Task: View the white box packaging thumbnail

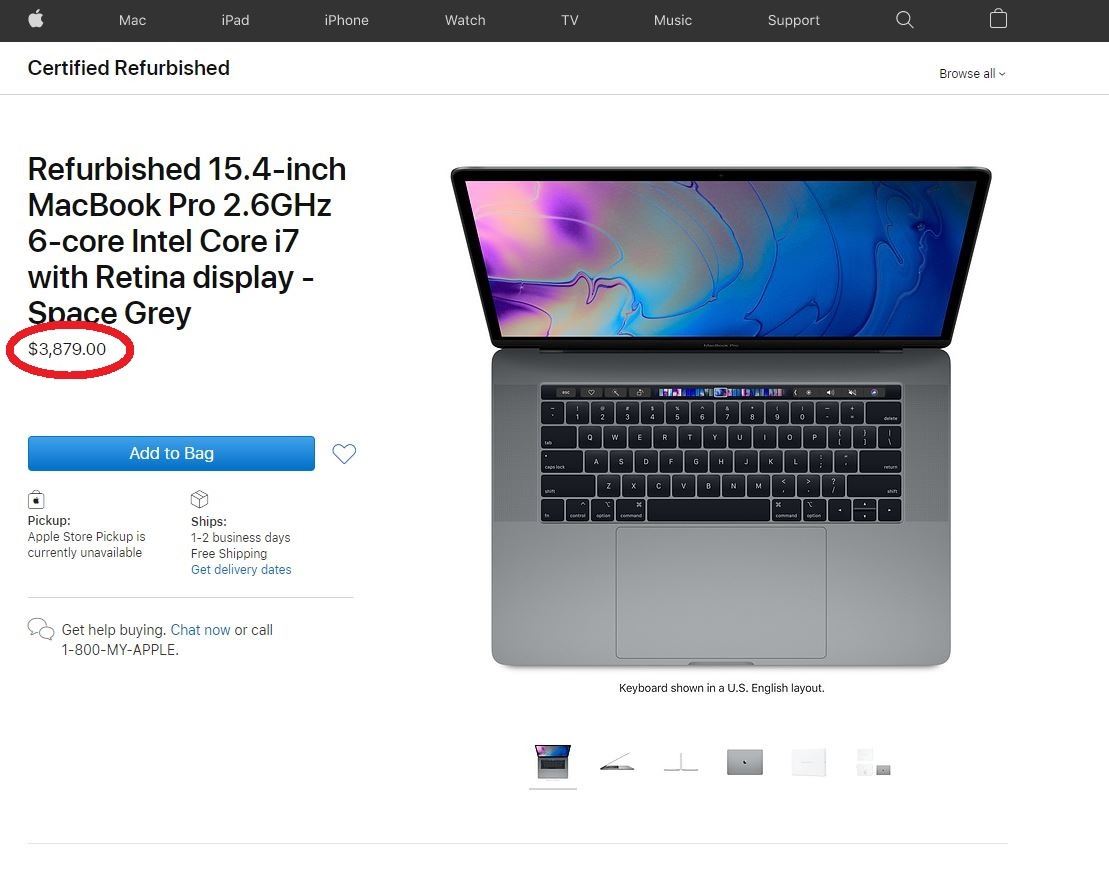Action: coord(808,763)
